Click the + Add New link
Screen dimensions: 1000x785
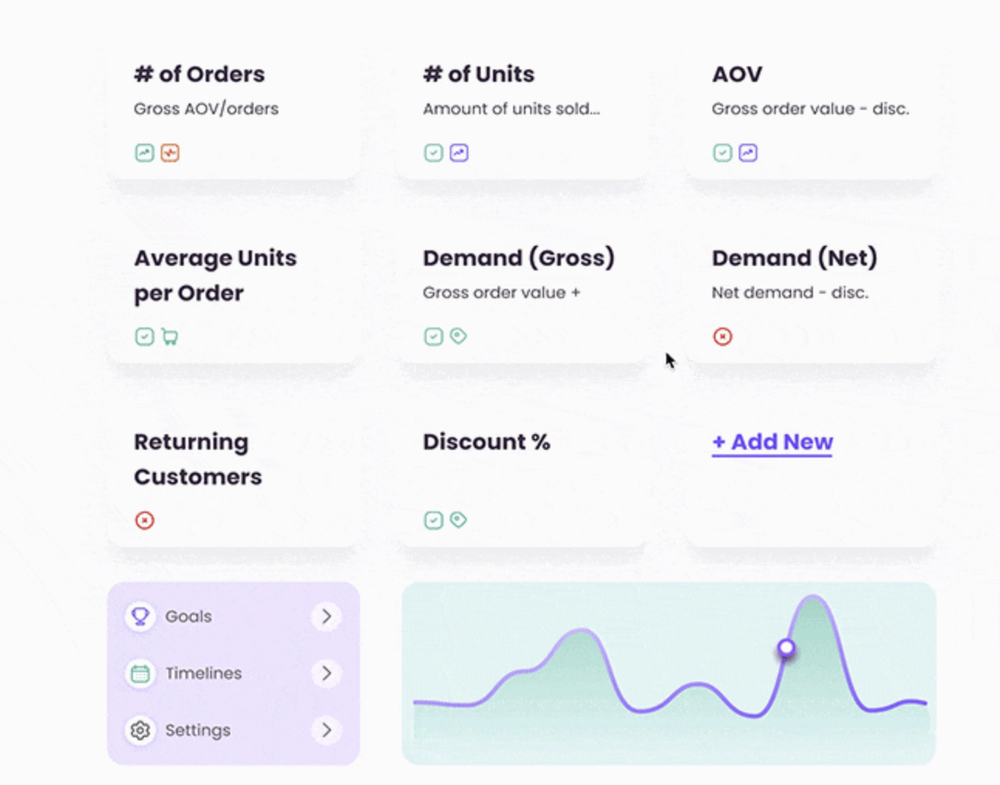[772, 442]
